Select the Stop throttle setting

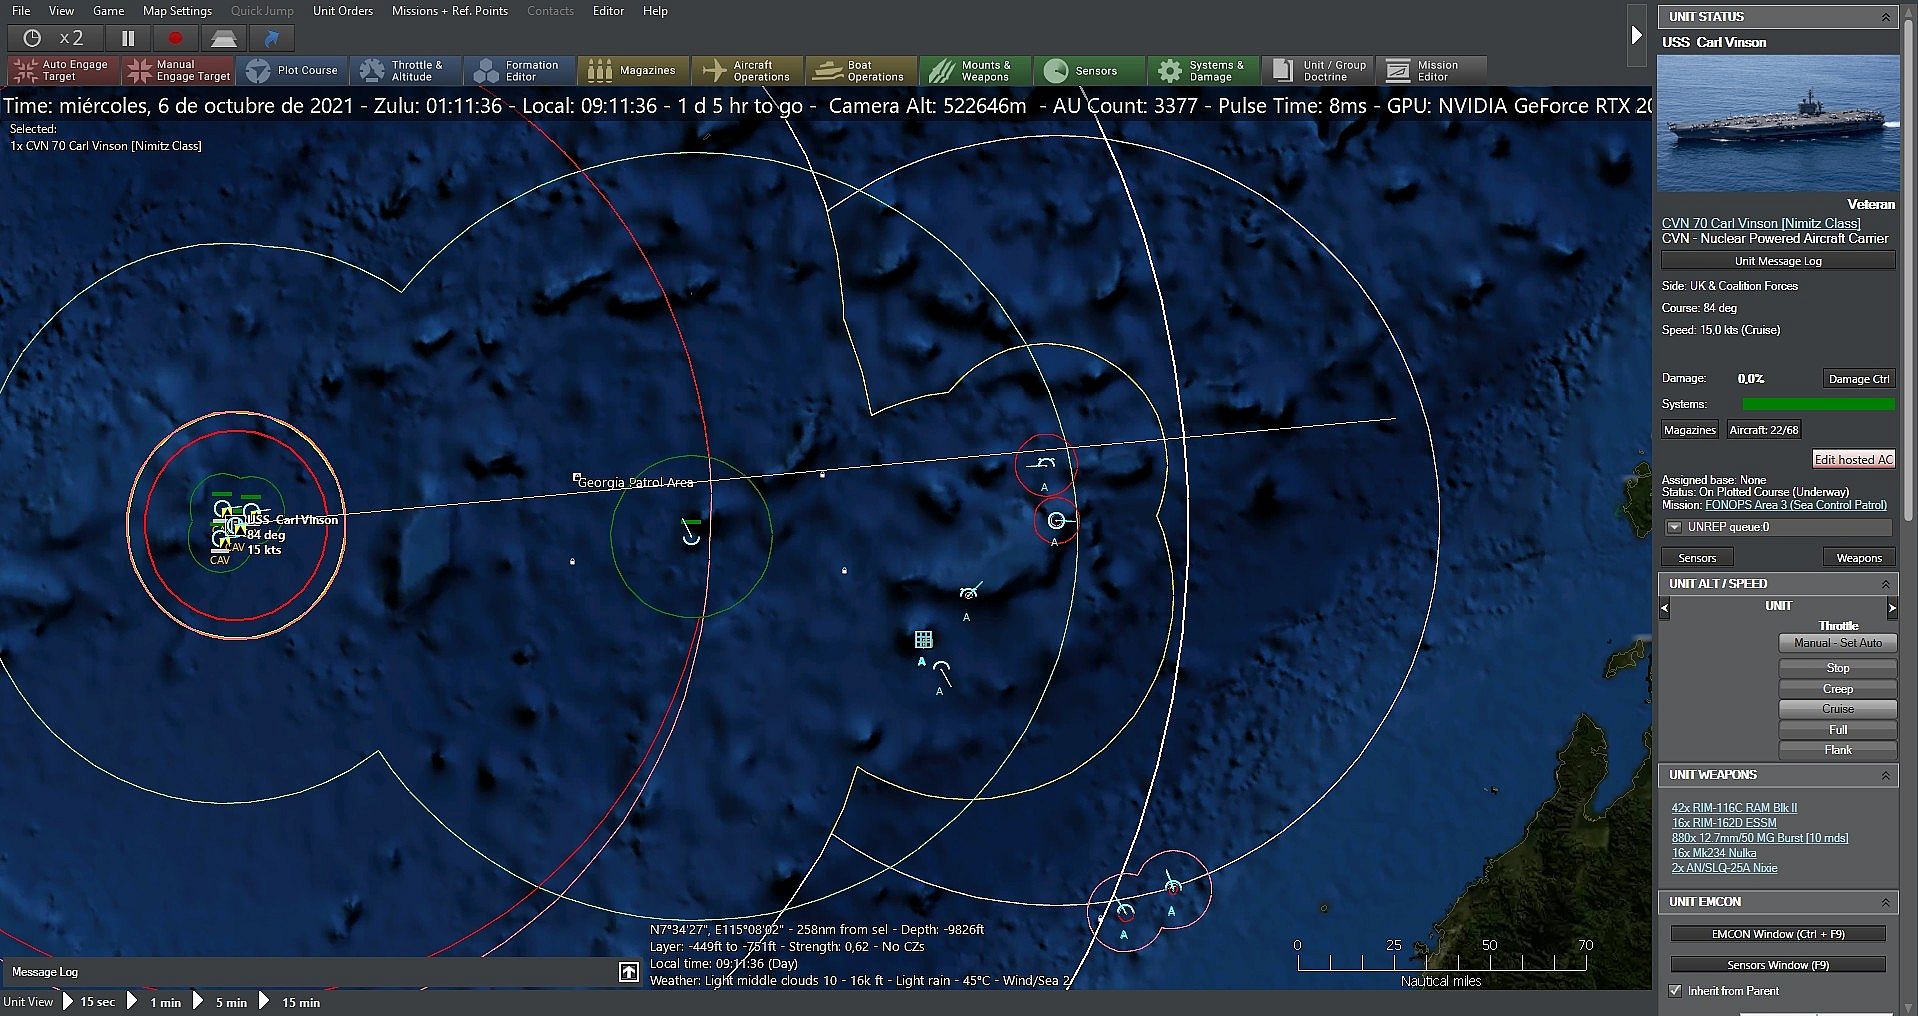tap(1837, 668)
